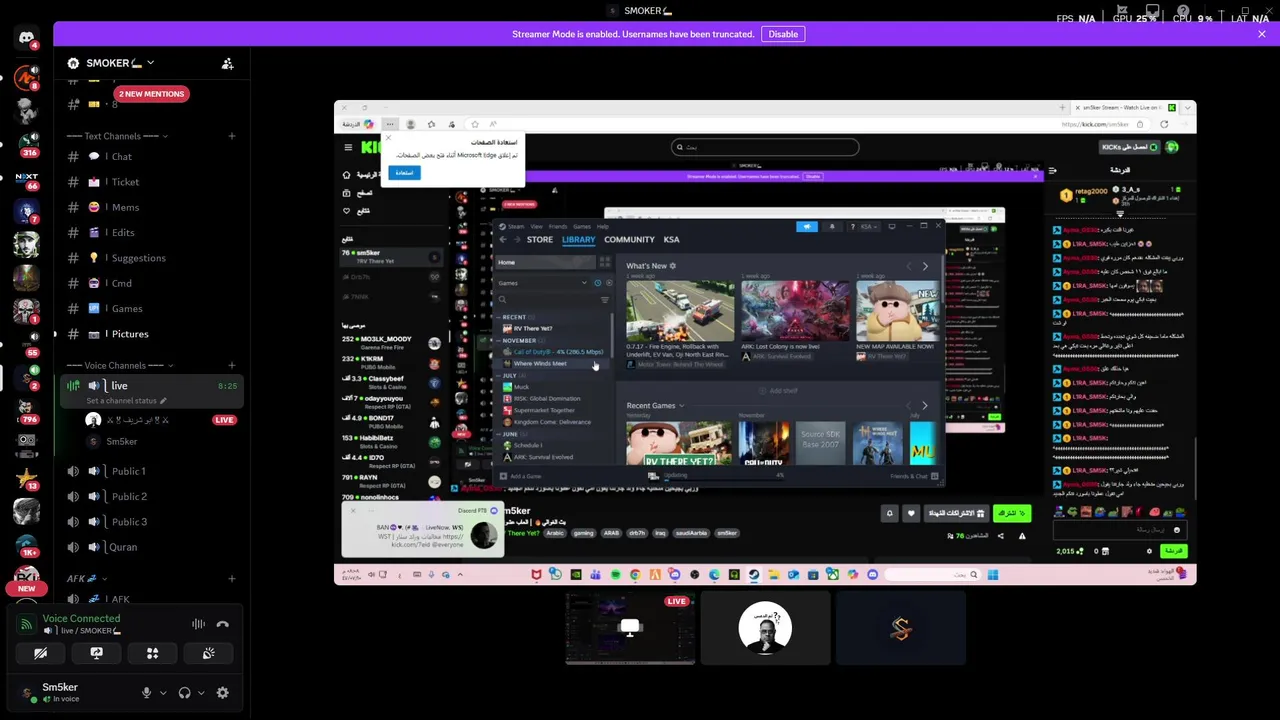Click the invite members icon beside SMOKER
The height and width of the screenshot is (720, 1280).
pos(228,63)
